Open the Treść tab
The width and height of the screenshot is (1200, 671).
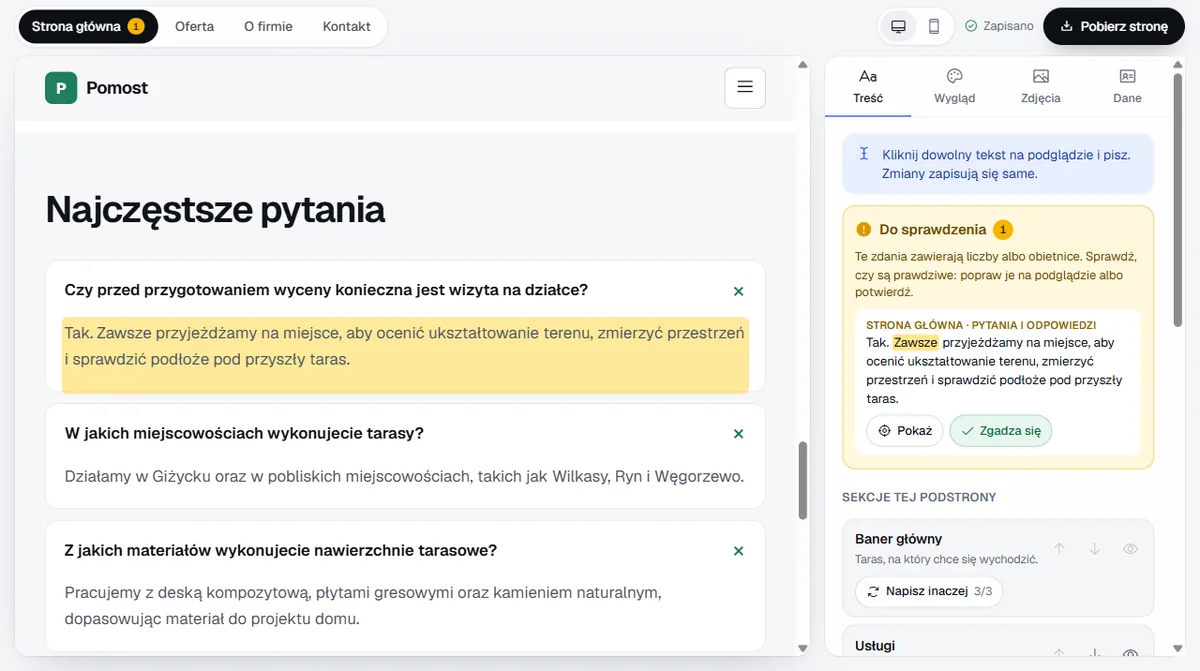pyautogui.click(x=868, y=87)
